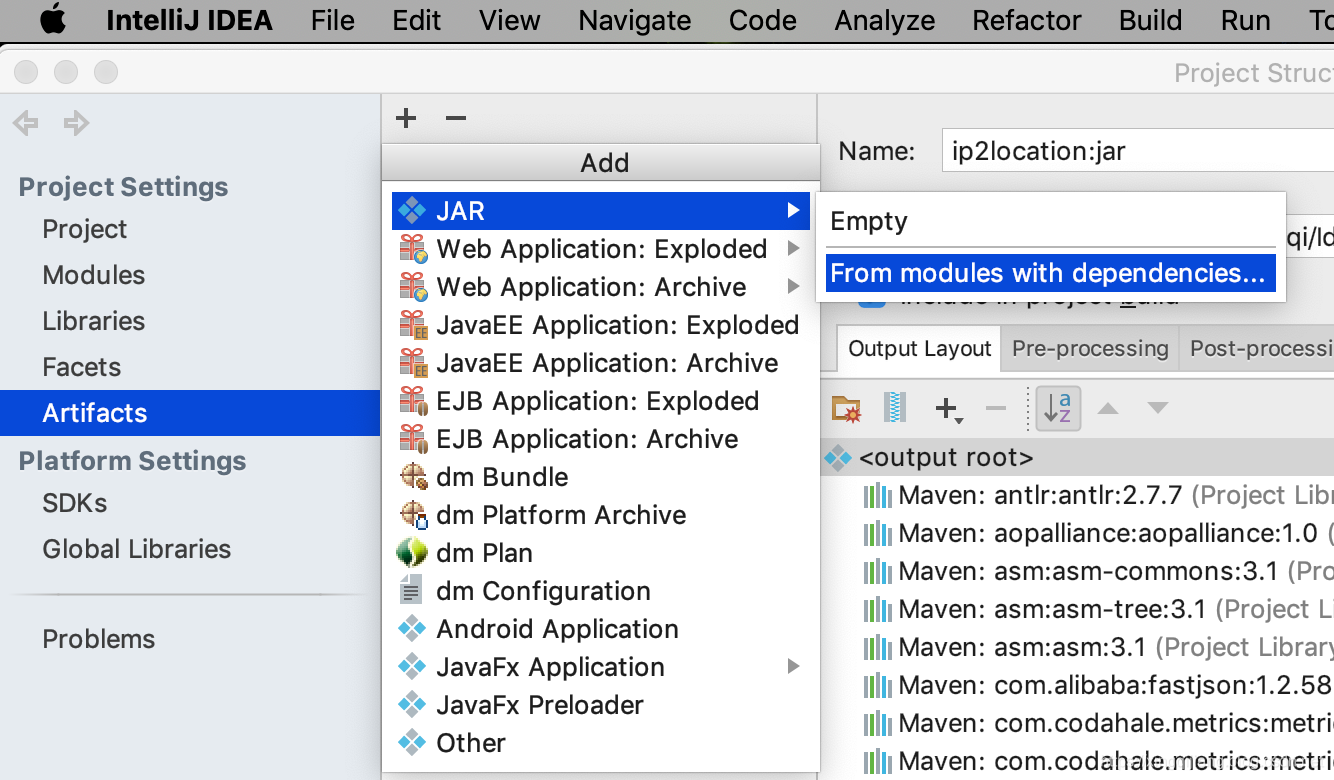The image size is (1334, 780).
Task: Click the JavaFx Application diamond icon
Action: point(412,667)
